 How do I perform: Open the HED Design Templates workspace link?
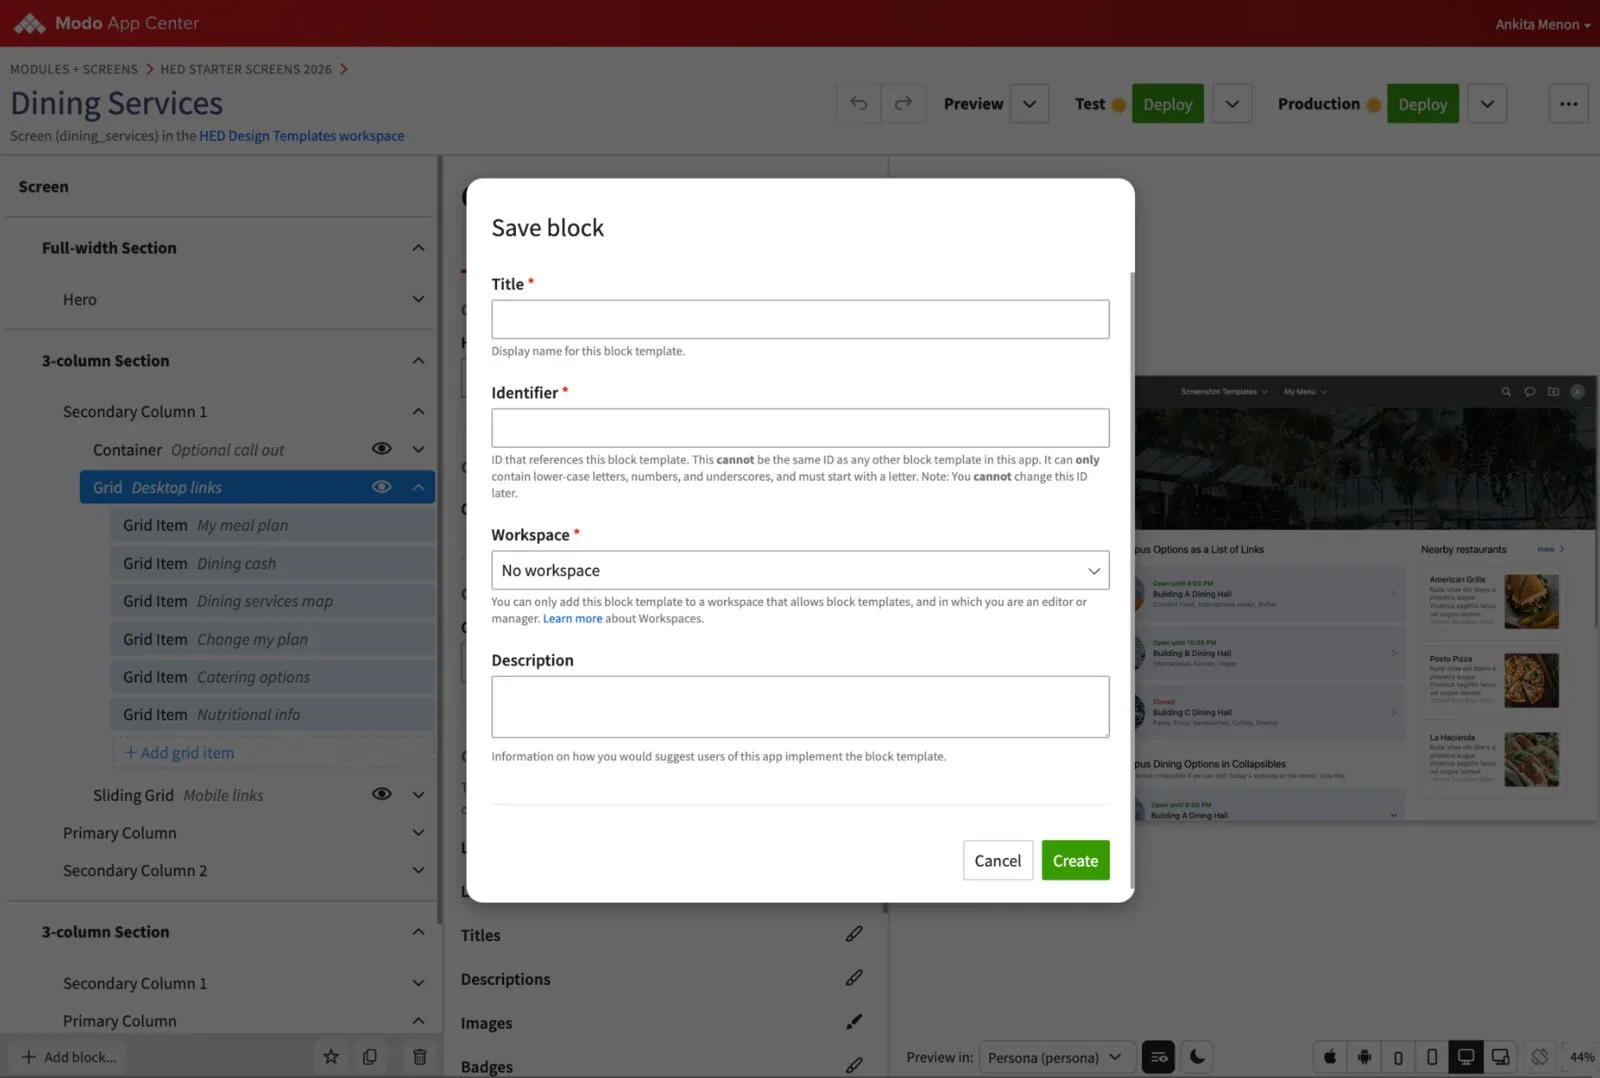tap(302, 136)
